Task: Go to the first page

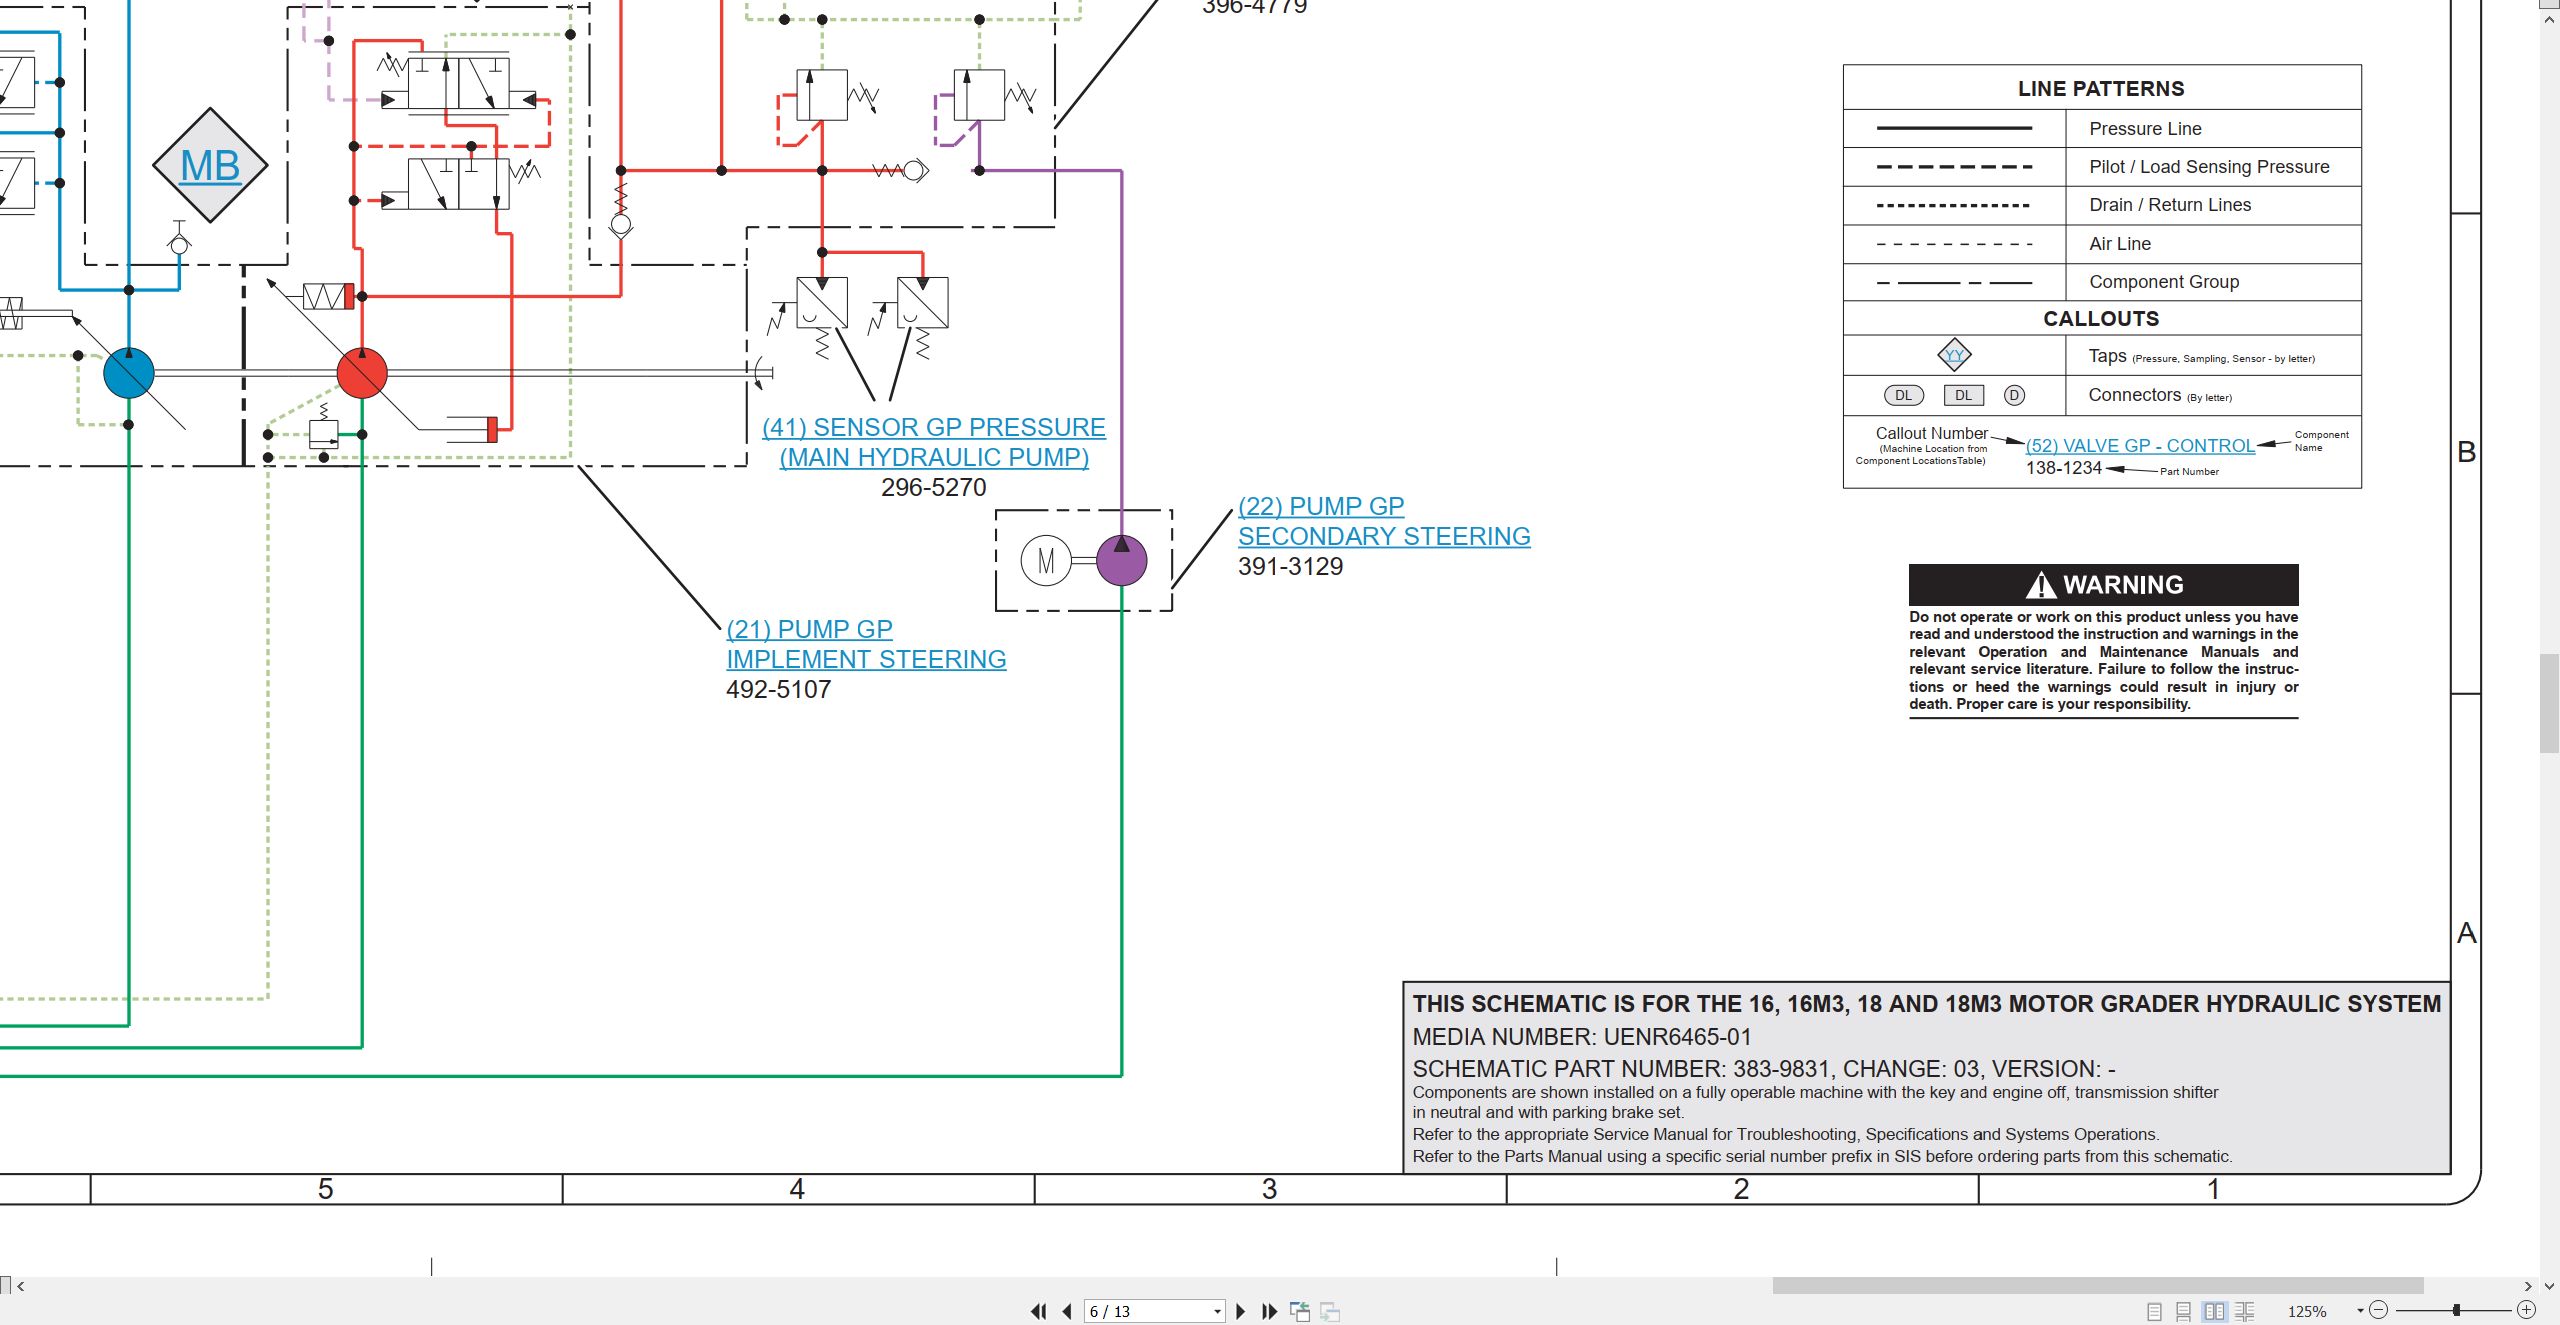Action: [1039, 1311]
